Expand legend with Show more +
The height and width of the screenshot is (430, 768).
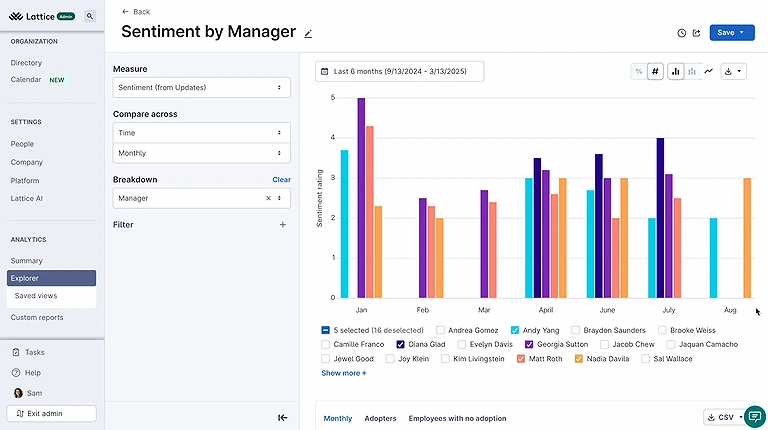click(x=344, y=373)
